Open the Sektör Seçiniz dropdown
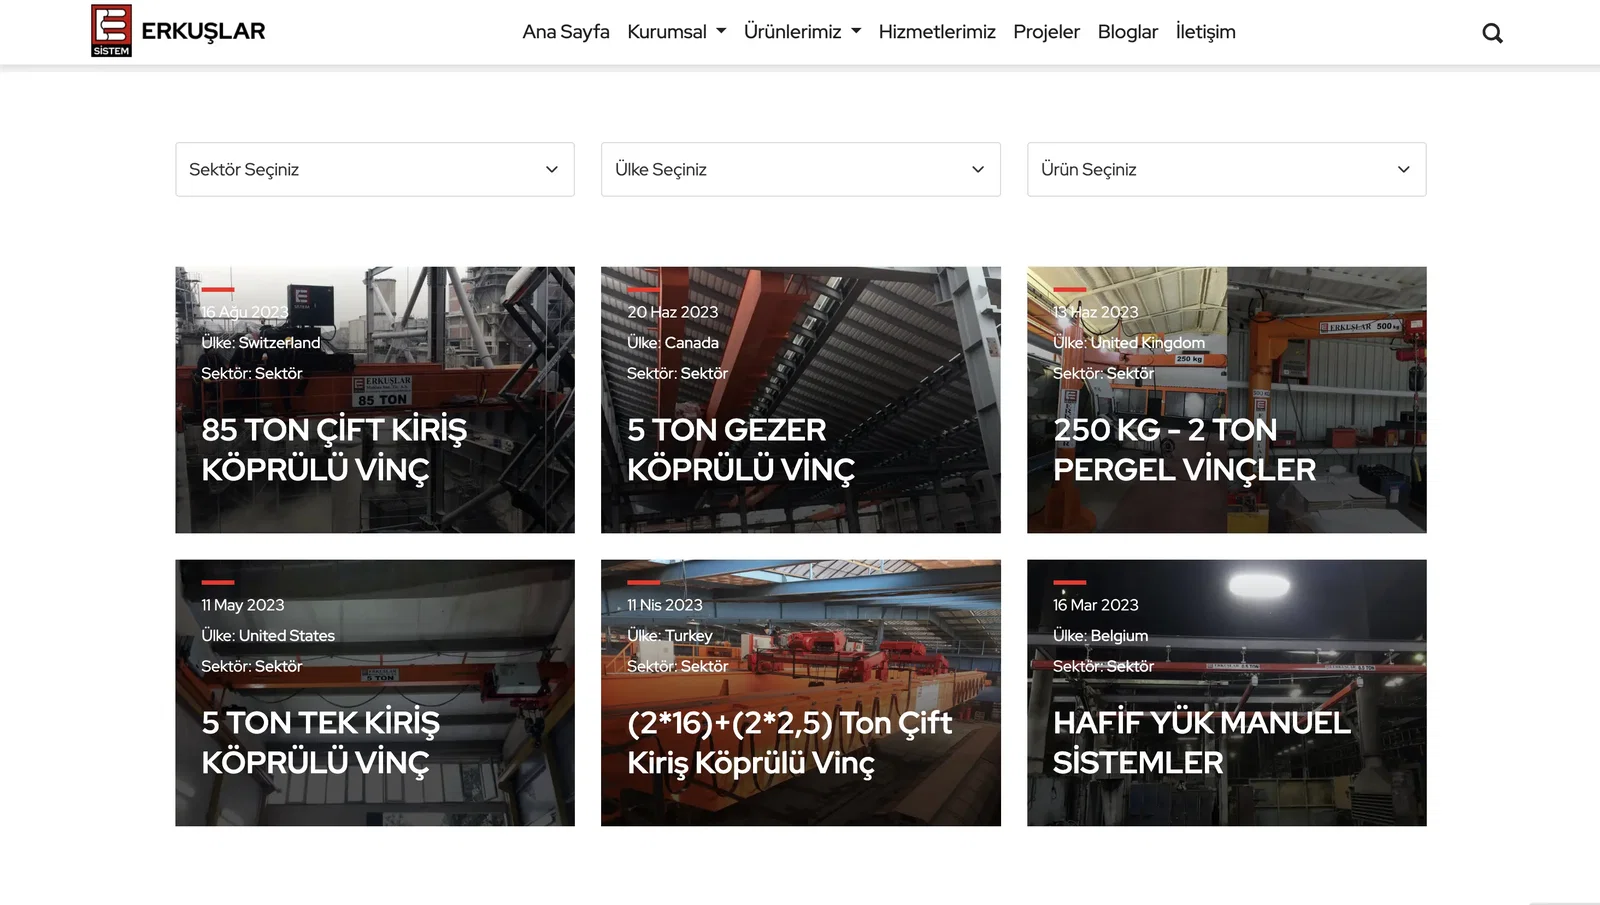The height and width of the screenshot is (905, 1600). pos(374,170)
